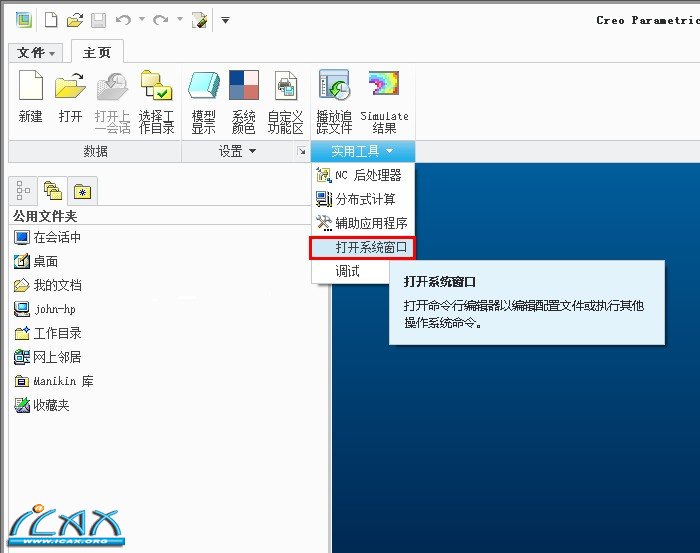The width and height of the screenshot is (700, 553).
Task: Switch to the 主页 ribbon tab
Action: click(97, 53)
